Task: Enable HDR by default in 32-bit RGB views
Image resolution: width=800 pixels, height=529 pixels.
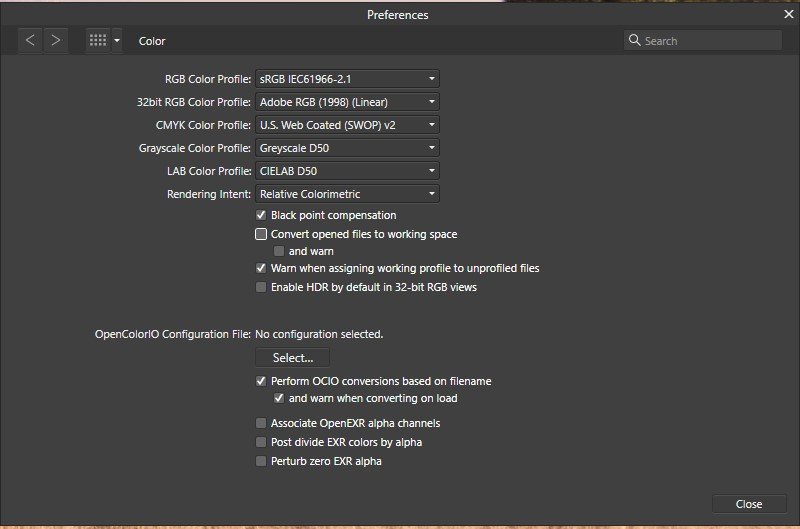Action: (261, 287)
